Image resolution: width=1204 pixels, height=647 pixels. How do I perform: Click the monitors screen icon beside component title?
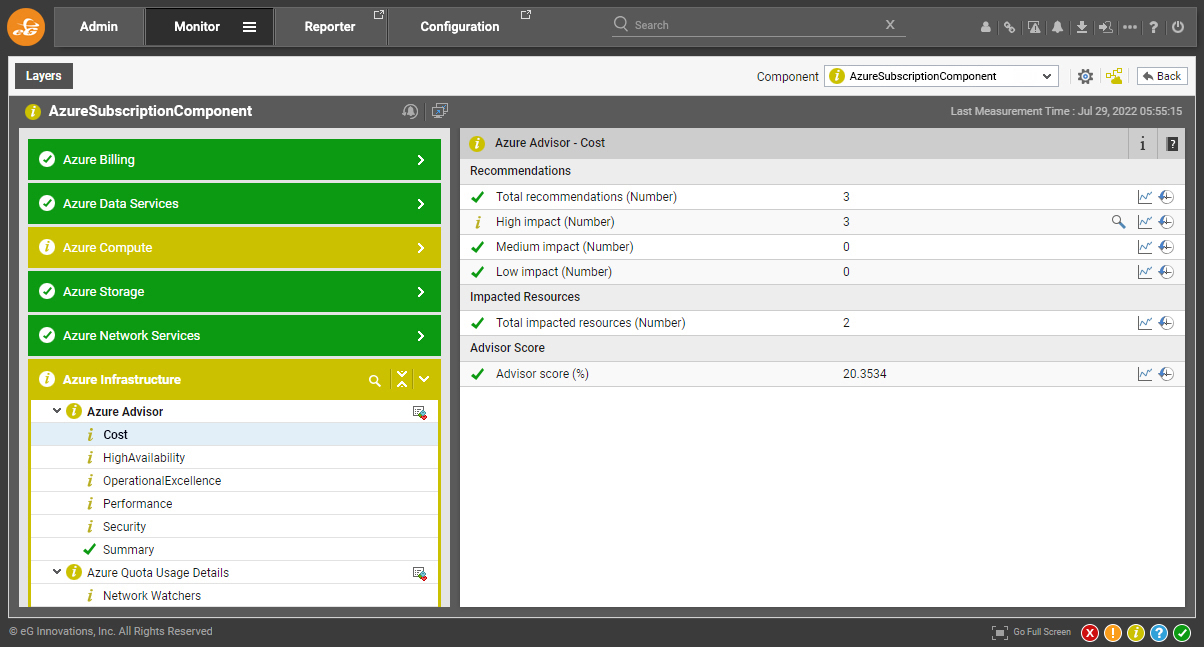(x=440, y=111)
